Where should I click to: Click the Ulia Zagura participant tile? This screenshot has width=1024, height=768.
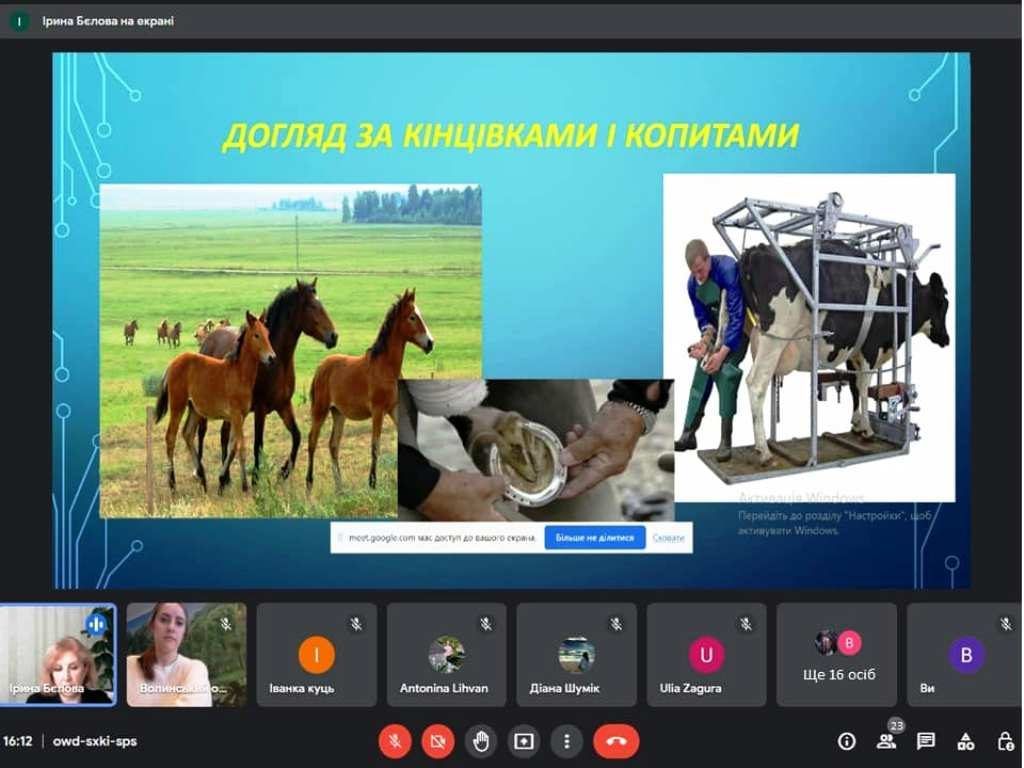[x=706, y=655]
